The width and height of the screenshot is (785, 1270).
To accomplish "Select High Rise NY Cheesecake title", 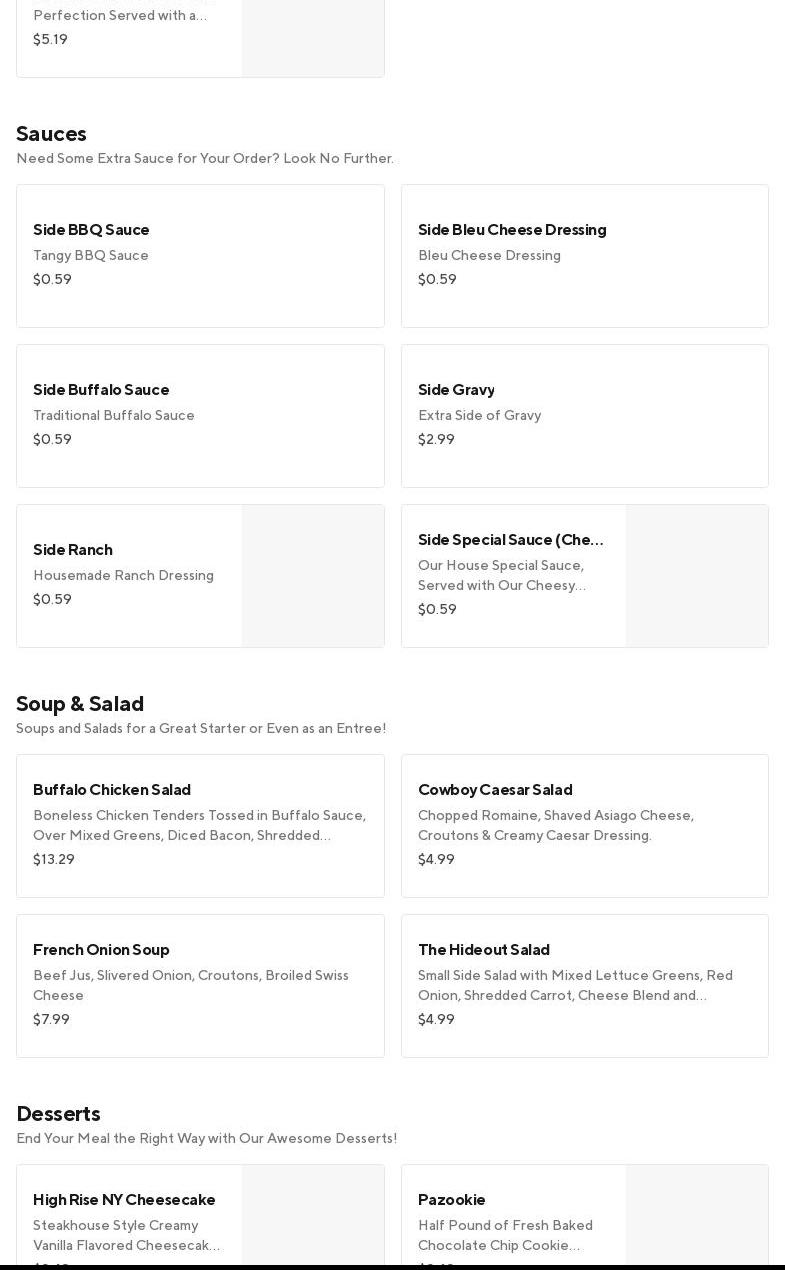I will (124, 1199).
